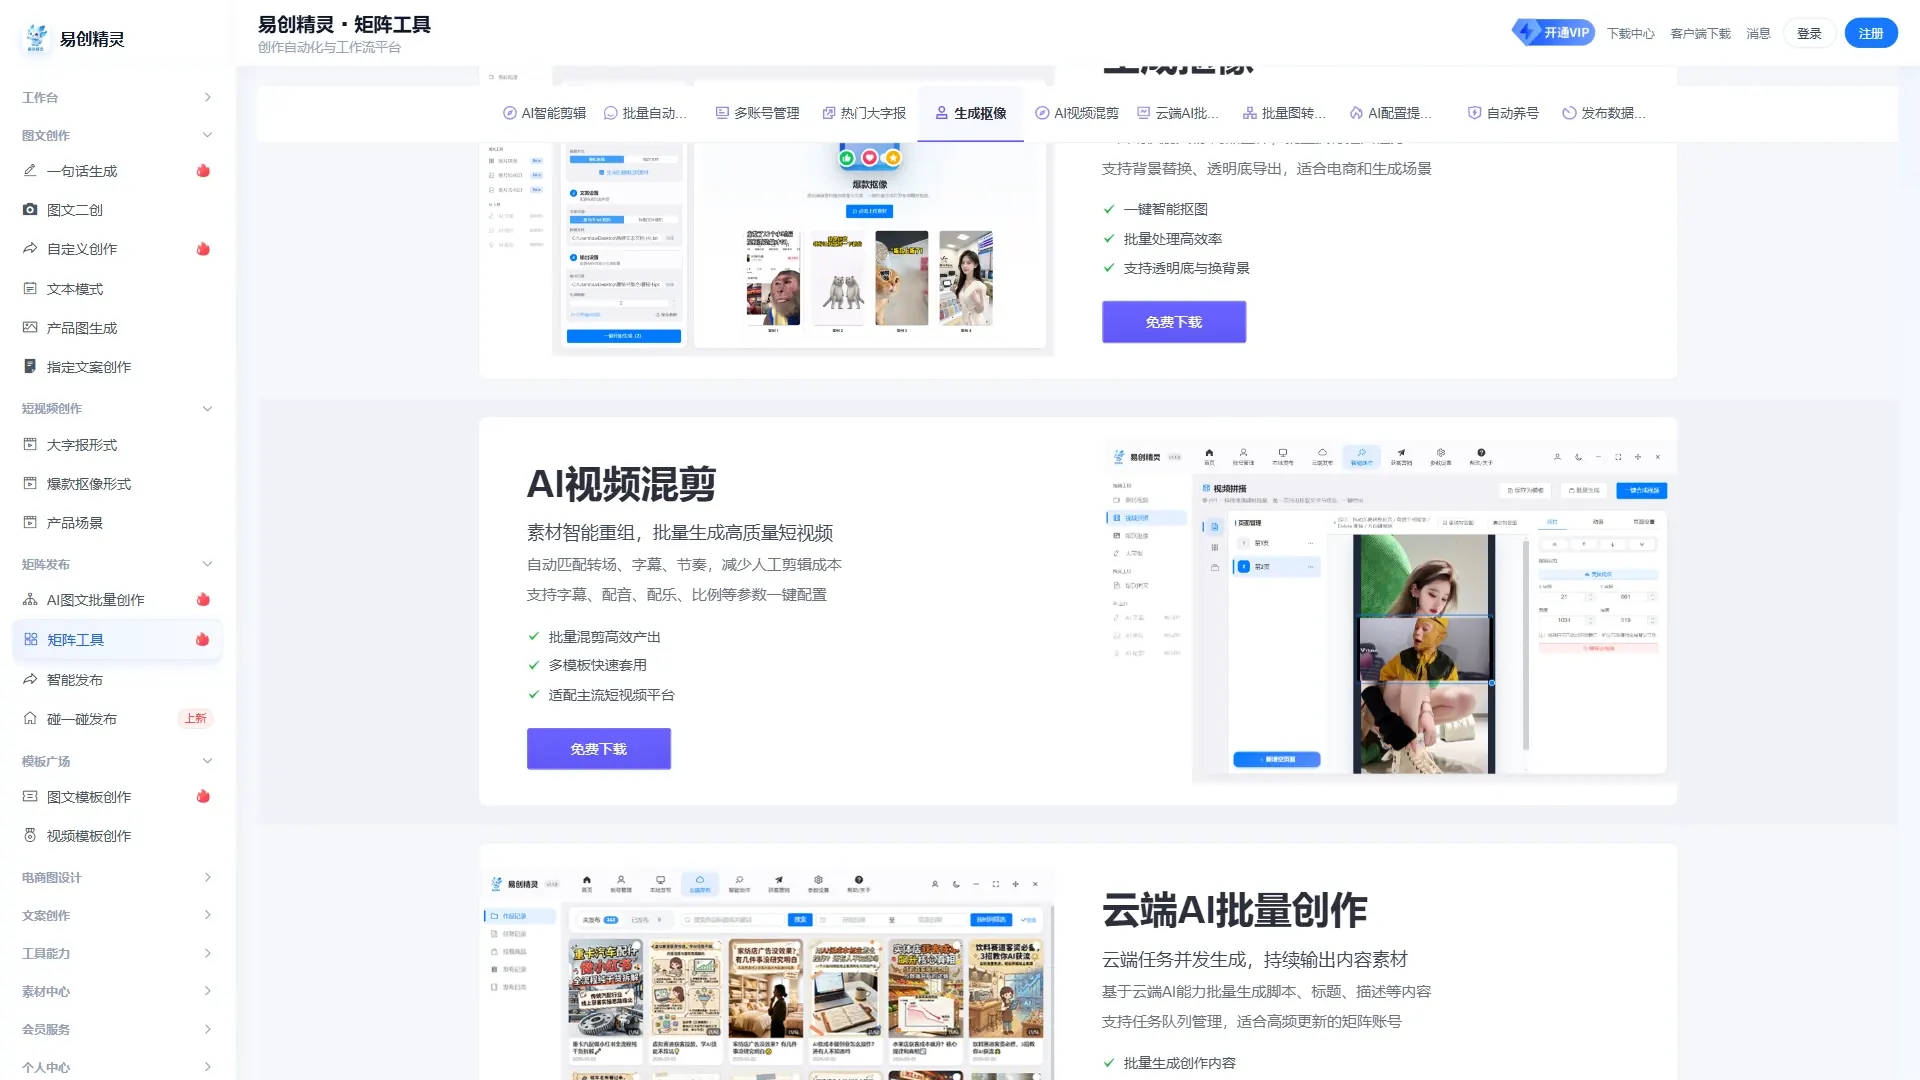Expand the 工具能力 sidebar section
Image resolution: width=1920 pixels, height=1080 pixels.
117,953
